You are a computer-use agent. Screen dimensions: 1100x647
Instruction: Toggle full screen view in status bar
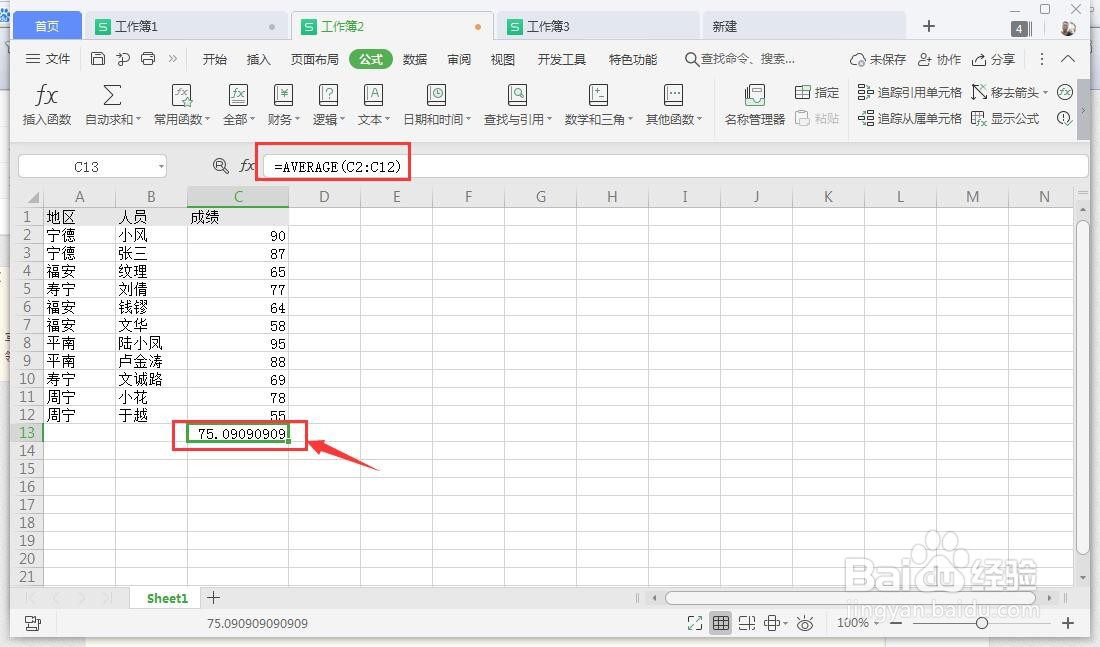[x=695, y=622]
